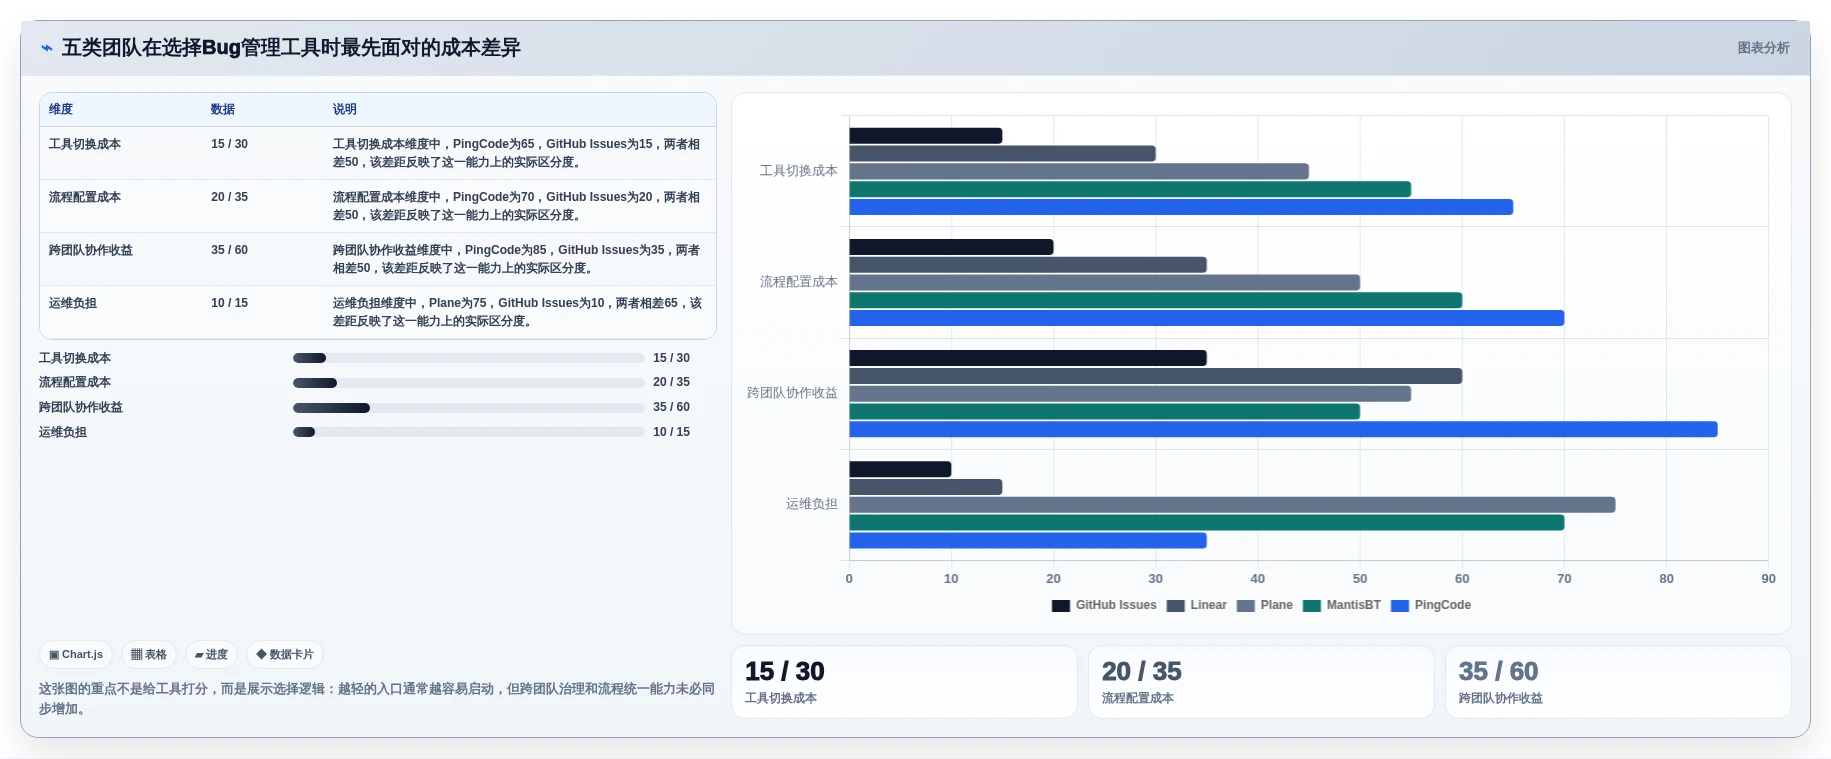Click the 10 / 15 value in the table
The height and width of the screenshot is (759, 1831).
229,303
